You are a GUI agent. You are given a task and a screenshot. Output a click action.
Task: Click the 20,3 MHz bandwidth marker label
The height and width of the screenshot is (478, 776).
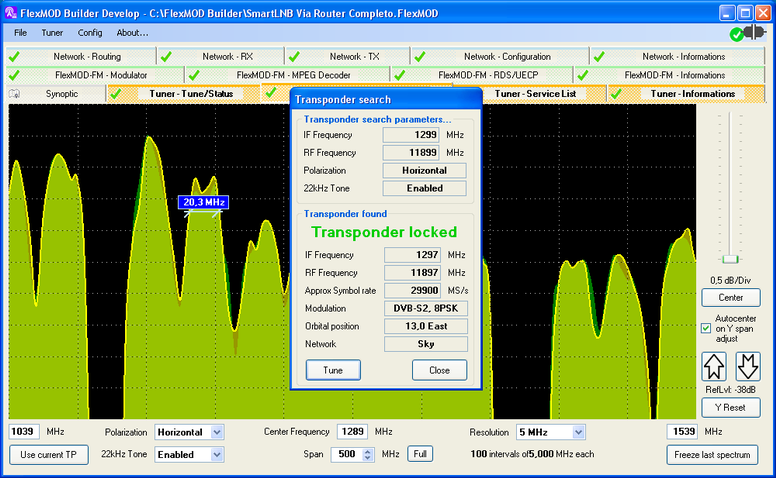pos(204,202)
